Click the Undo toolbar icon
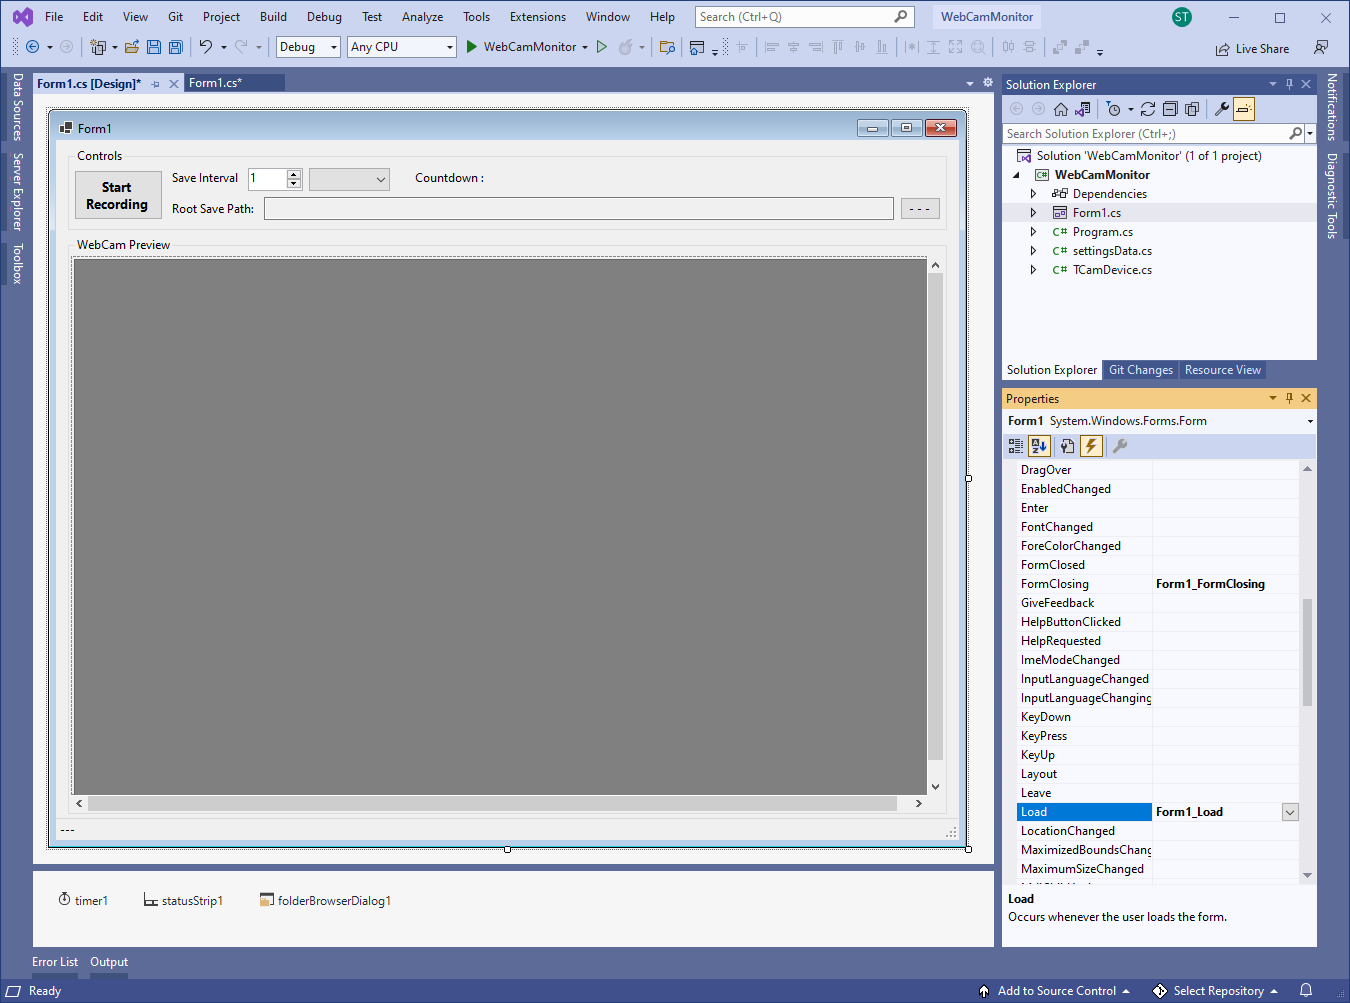Image resolution: width=1350 pixels, height=1003 pixels. tap(206, 47)
